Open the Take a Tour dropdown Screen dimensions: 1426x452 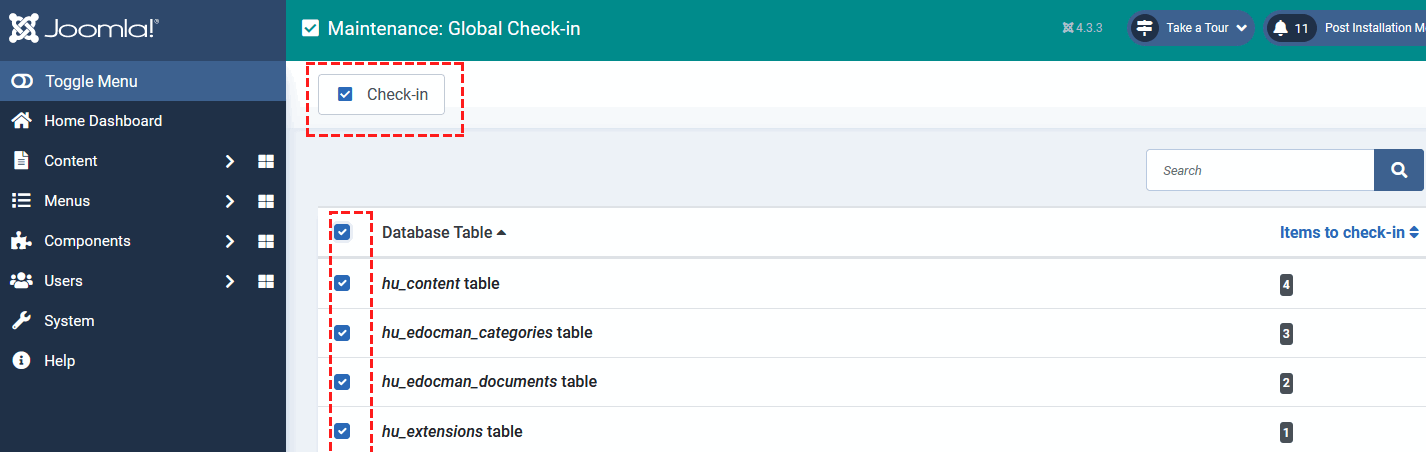(x=1192, y=28)
